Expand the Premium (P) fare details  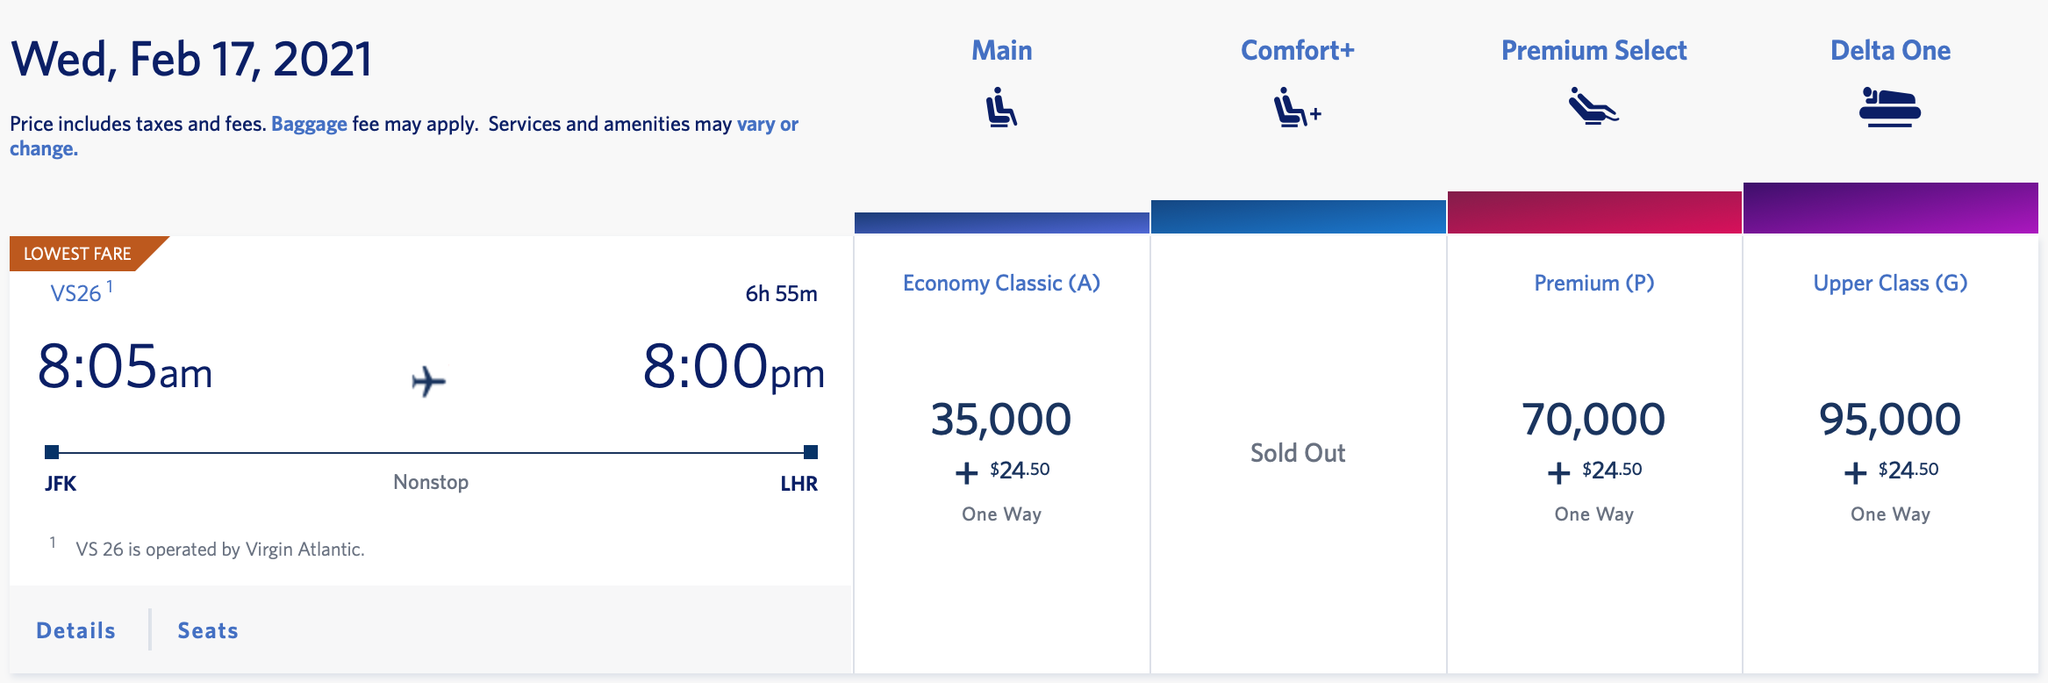coord(1592,283)
